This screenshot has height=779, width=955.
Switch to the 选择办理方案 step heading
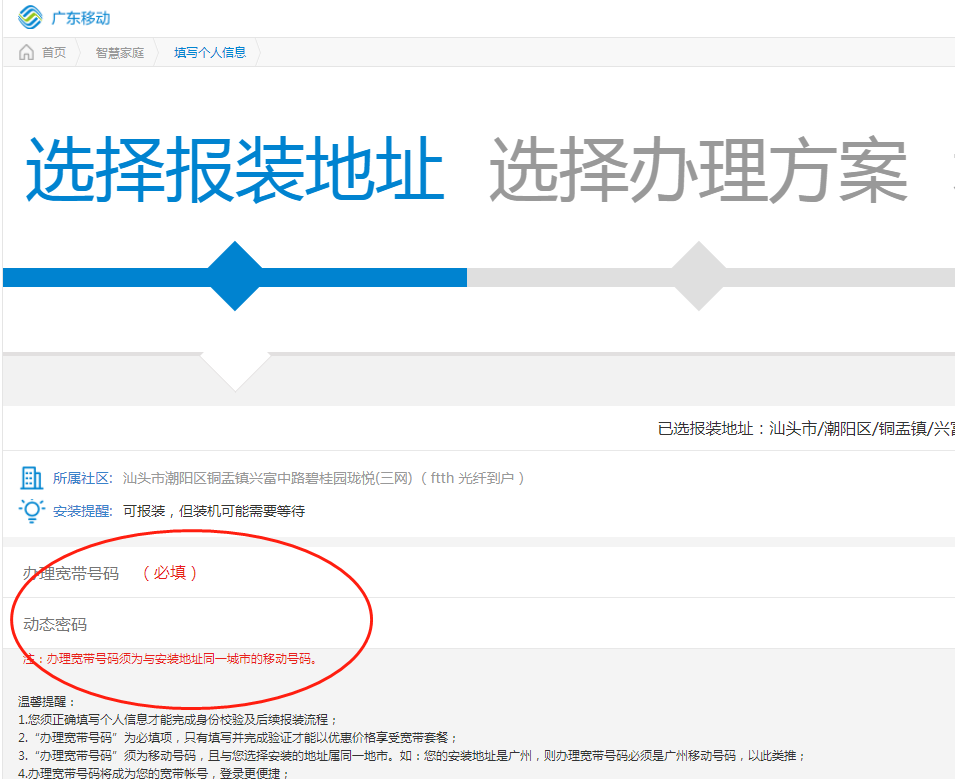click(698, 170)
